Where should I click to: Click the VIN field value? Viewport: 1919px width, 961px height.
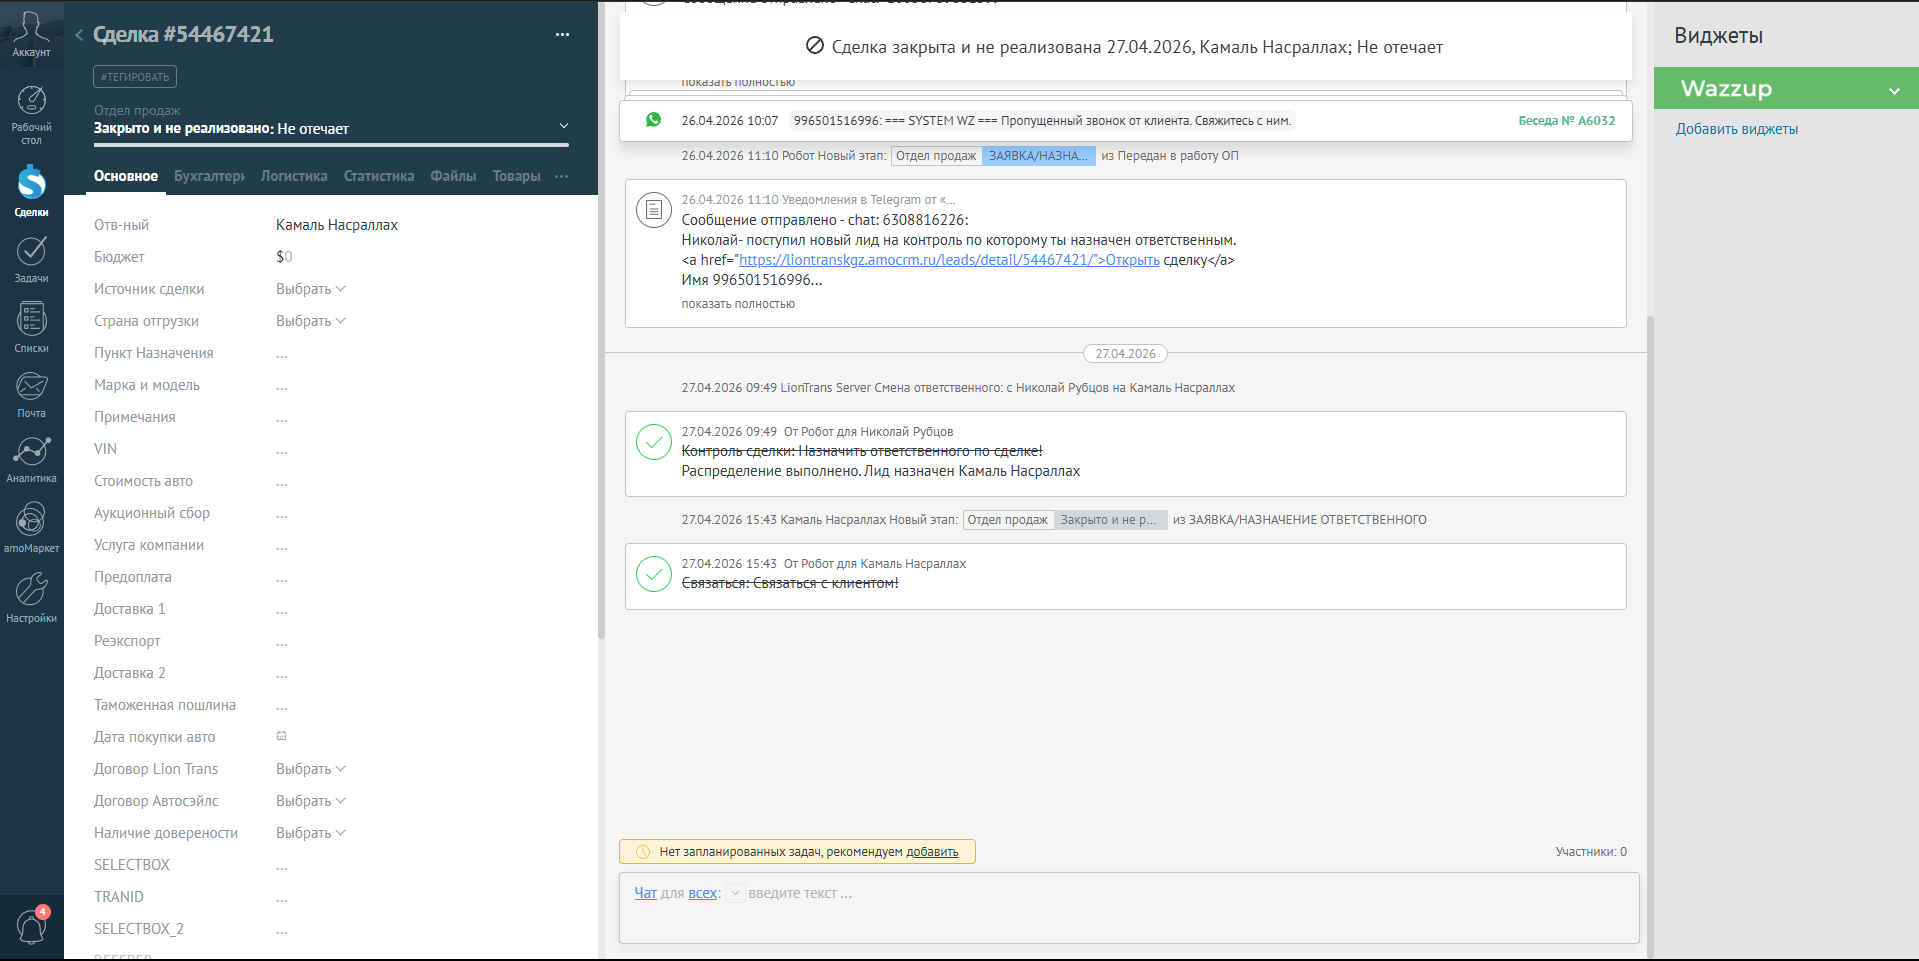(282, 449)
